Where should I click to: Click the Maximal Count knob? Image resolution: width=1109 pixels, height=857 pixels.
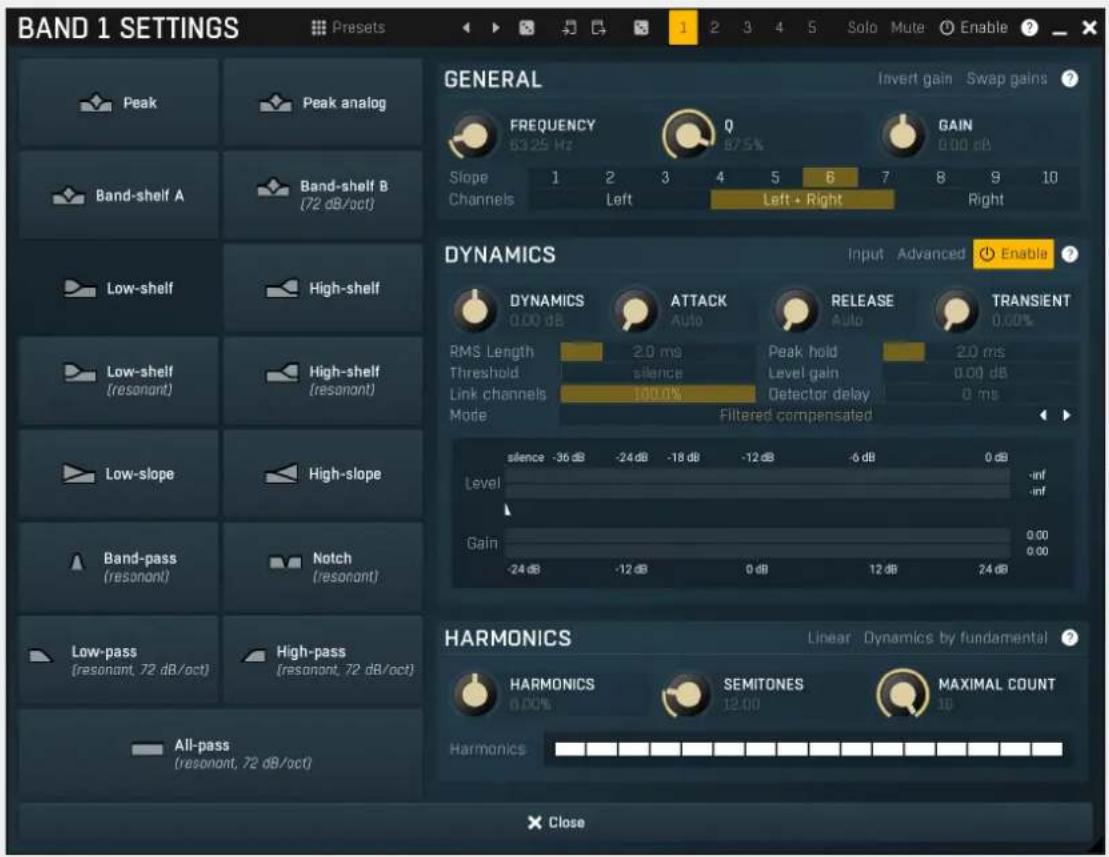pos(902,694)
